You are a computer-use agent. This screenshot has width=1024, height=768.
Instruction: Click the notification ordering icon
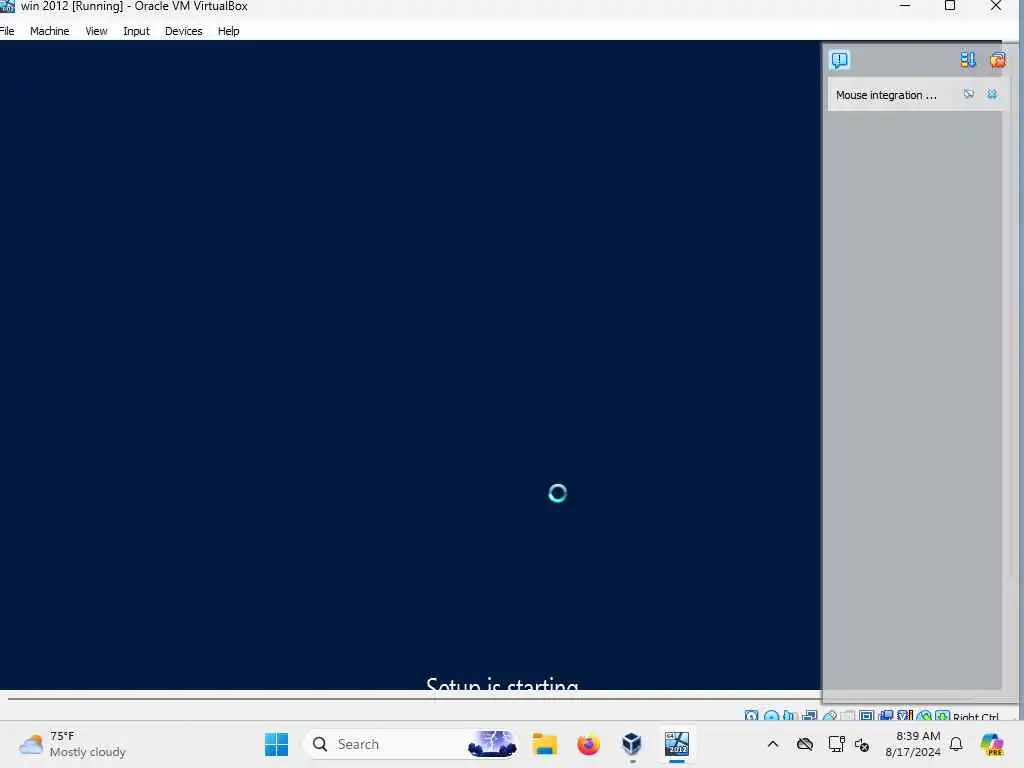[x=968, y=60]
